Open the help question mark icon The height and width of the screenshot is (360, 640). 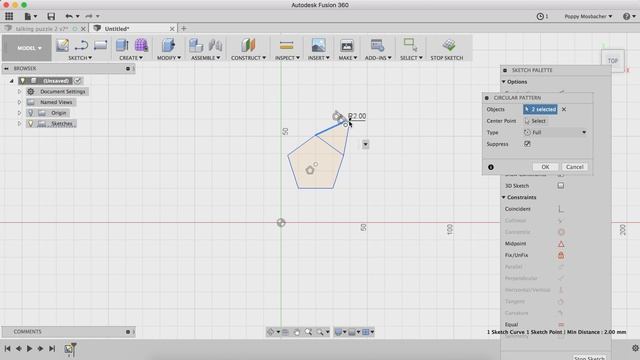627,16
